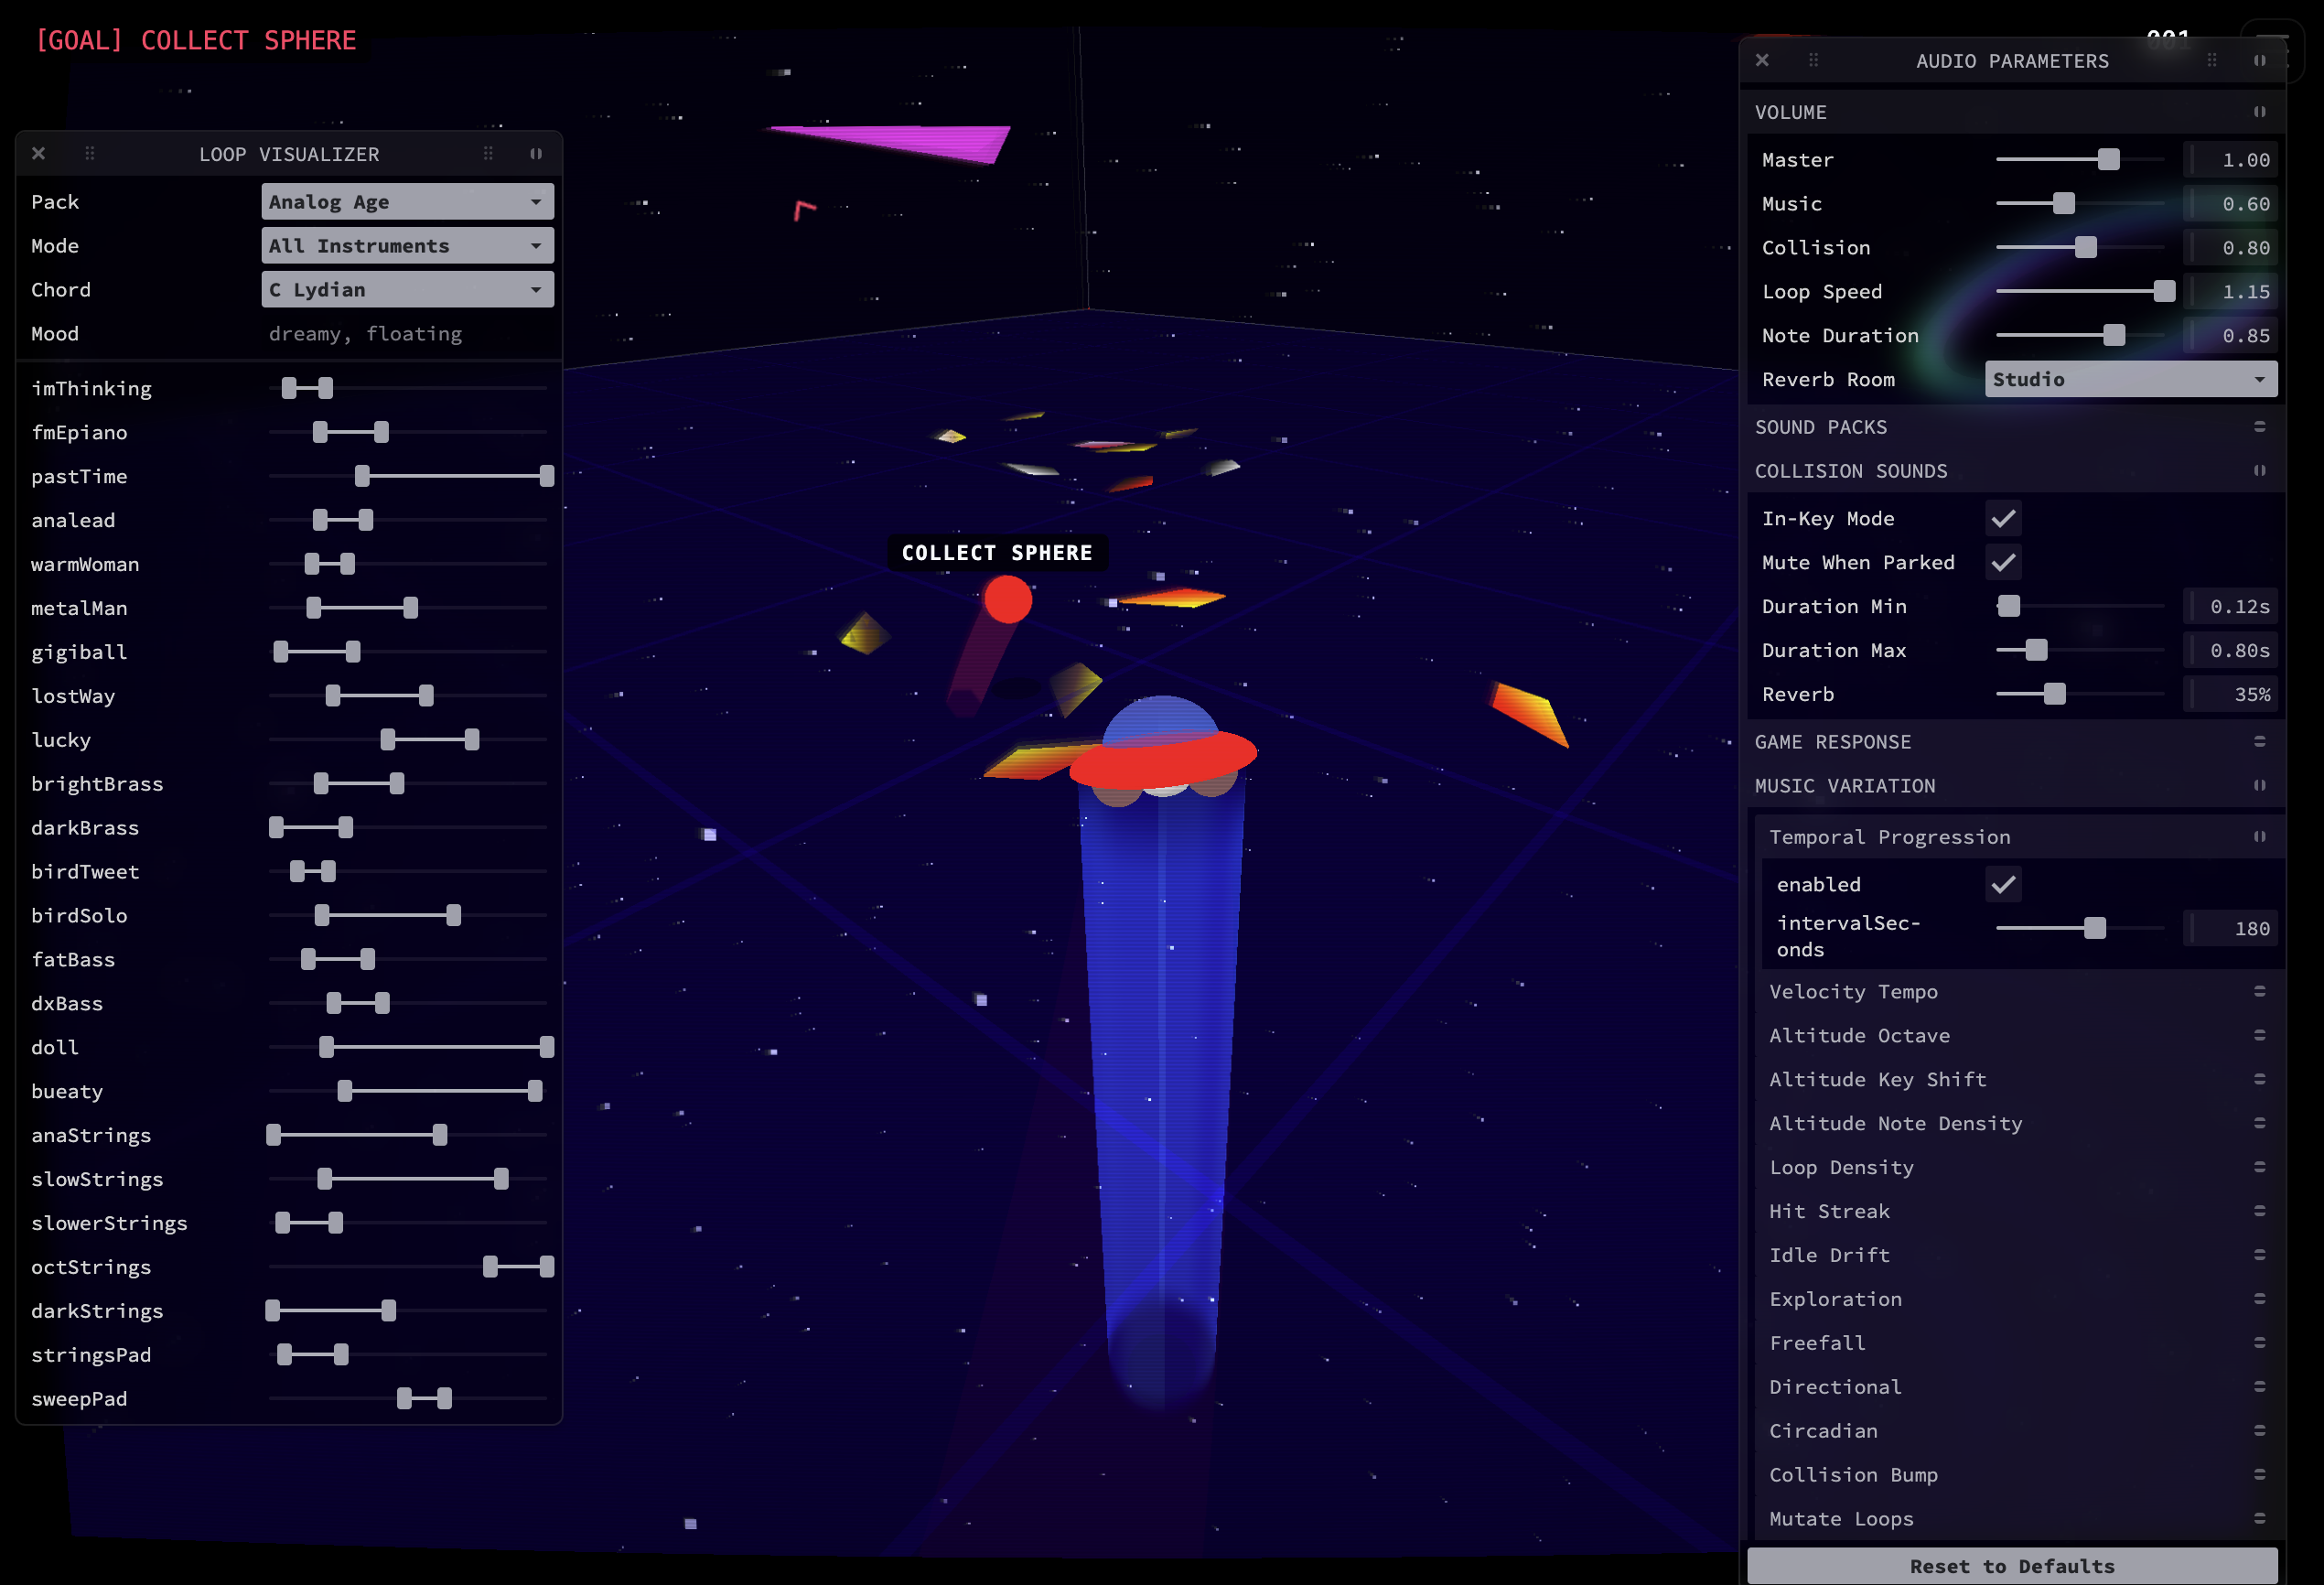Open the Chord dropdown showing C Lydian

pos(407,290)
